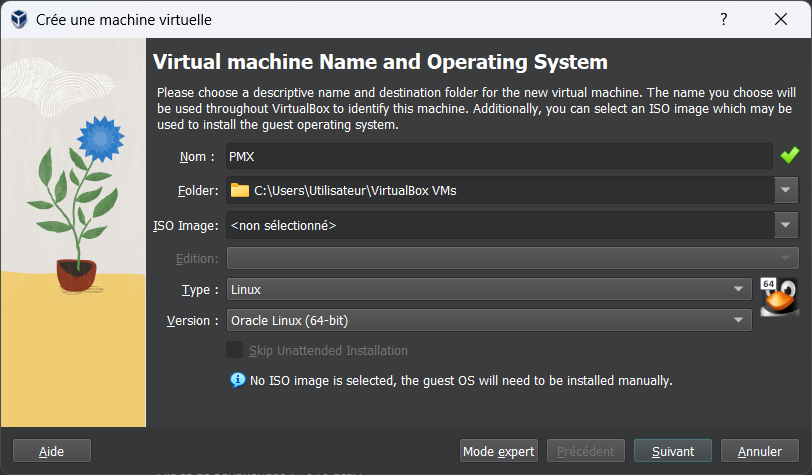812x475 pixels.
Task: Click the 'Edition:' label
Action: [197, 258]
